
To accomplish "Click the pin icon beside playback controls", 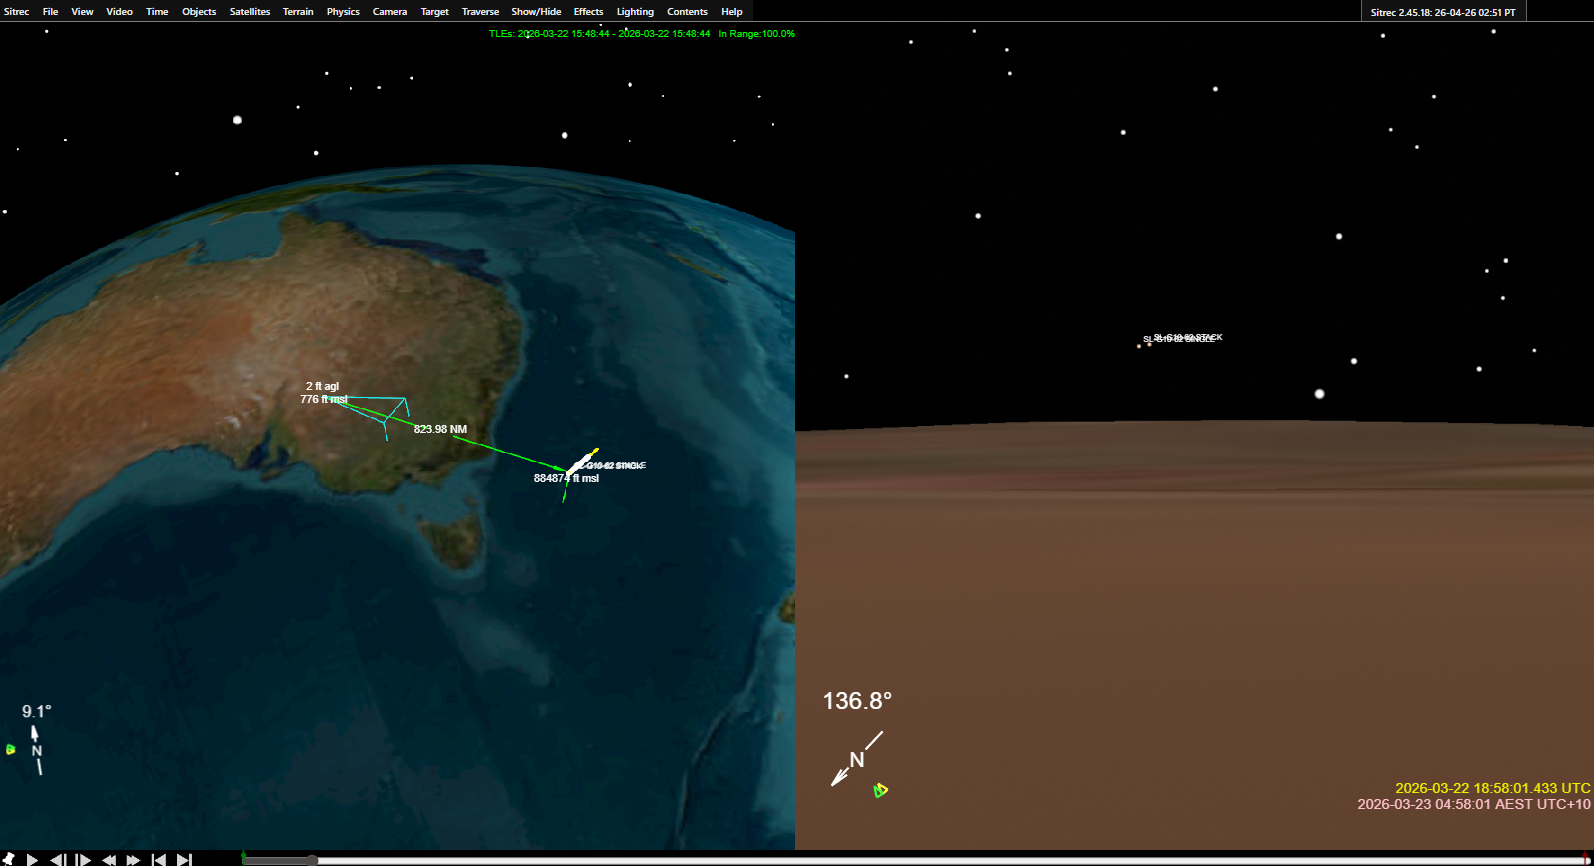I will [x=8, y=859].
